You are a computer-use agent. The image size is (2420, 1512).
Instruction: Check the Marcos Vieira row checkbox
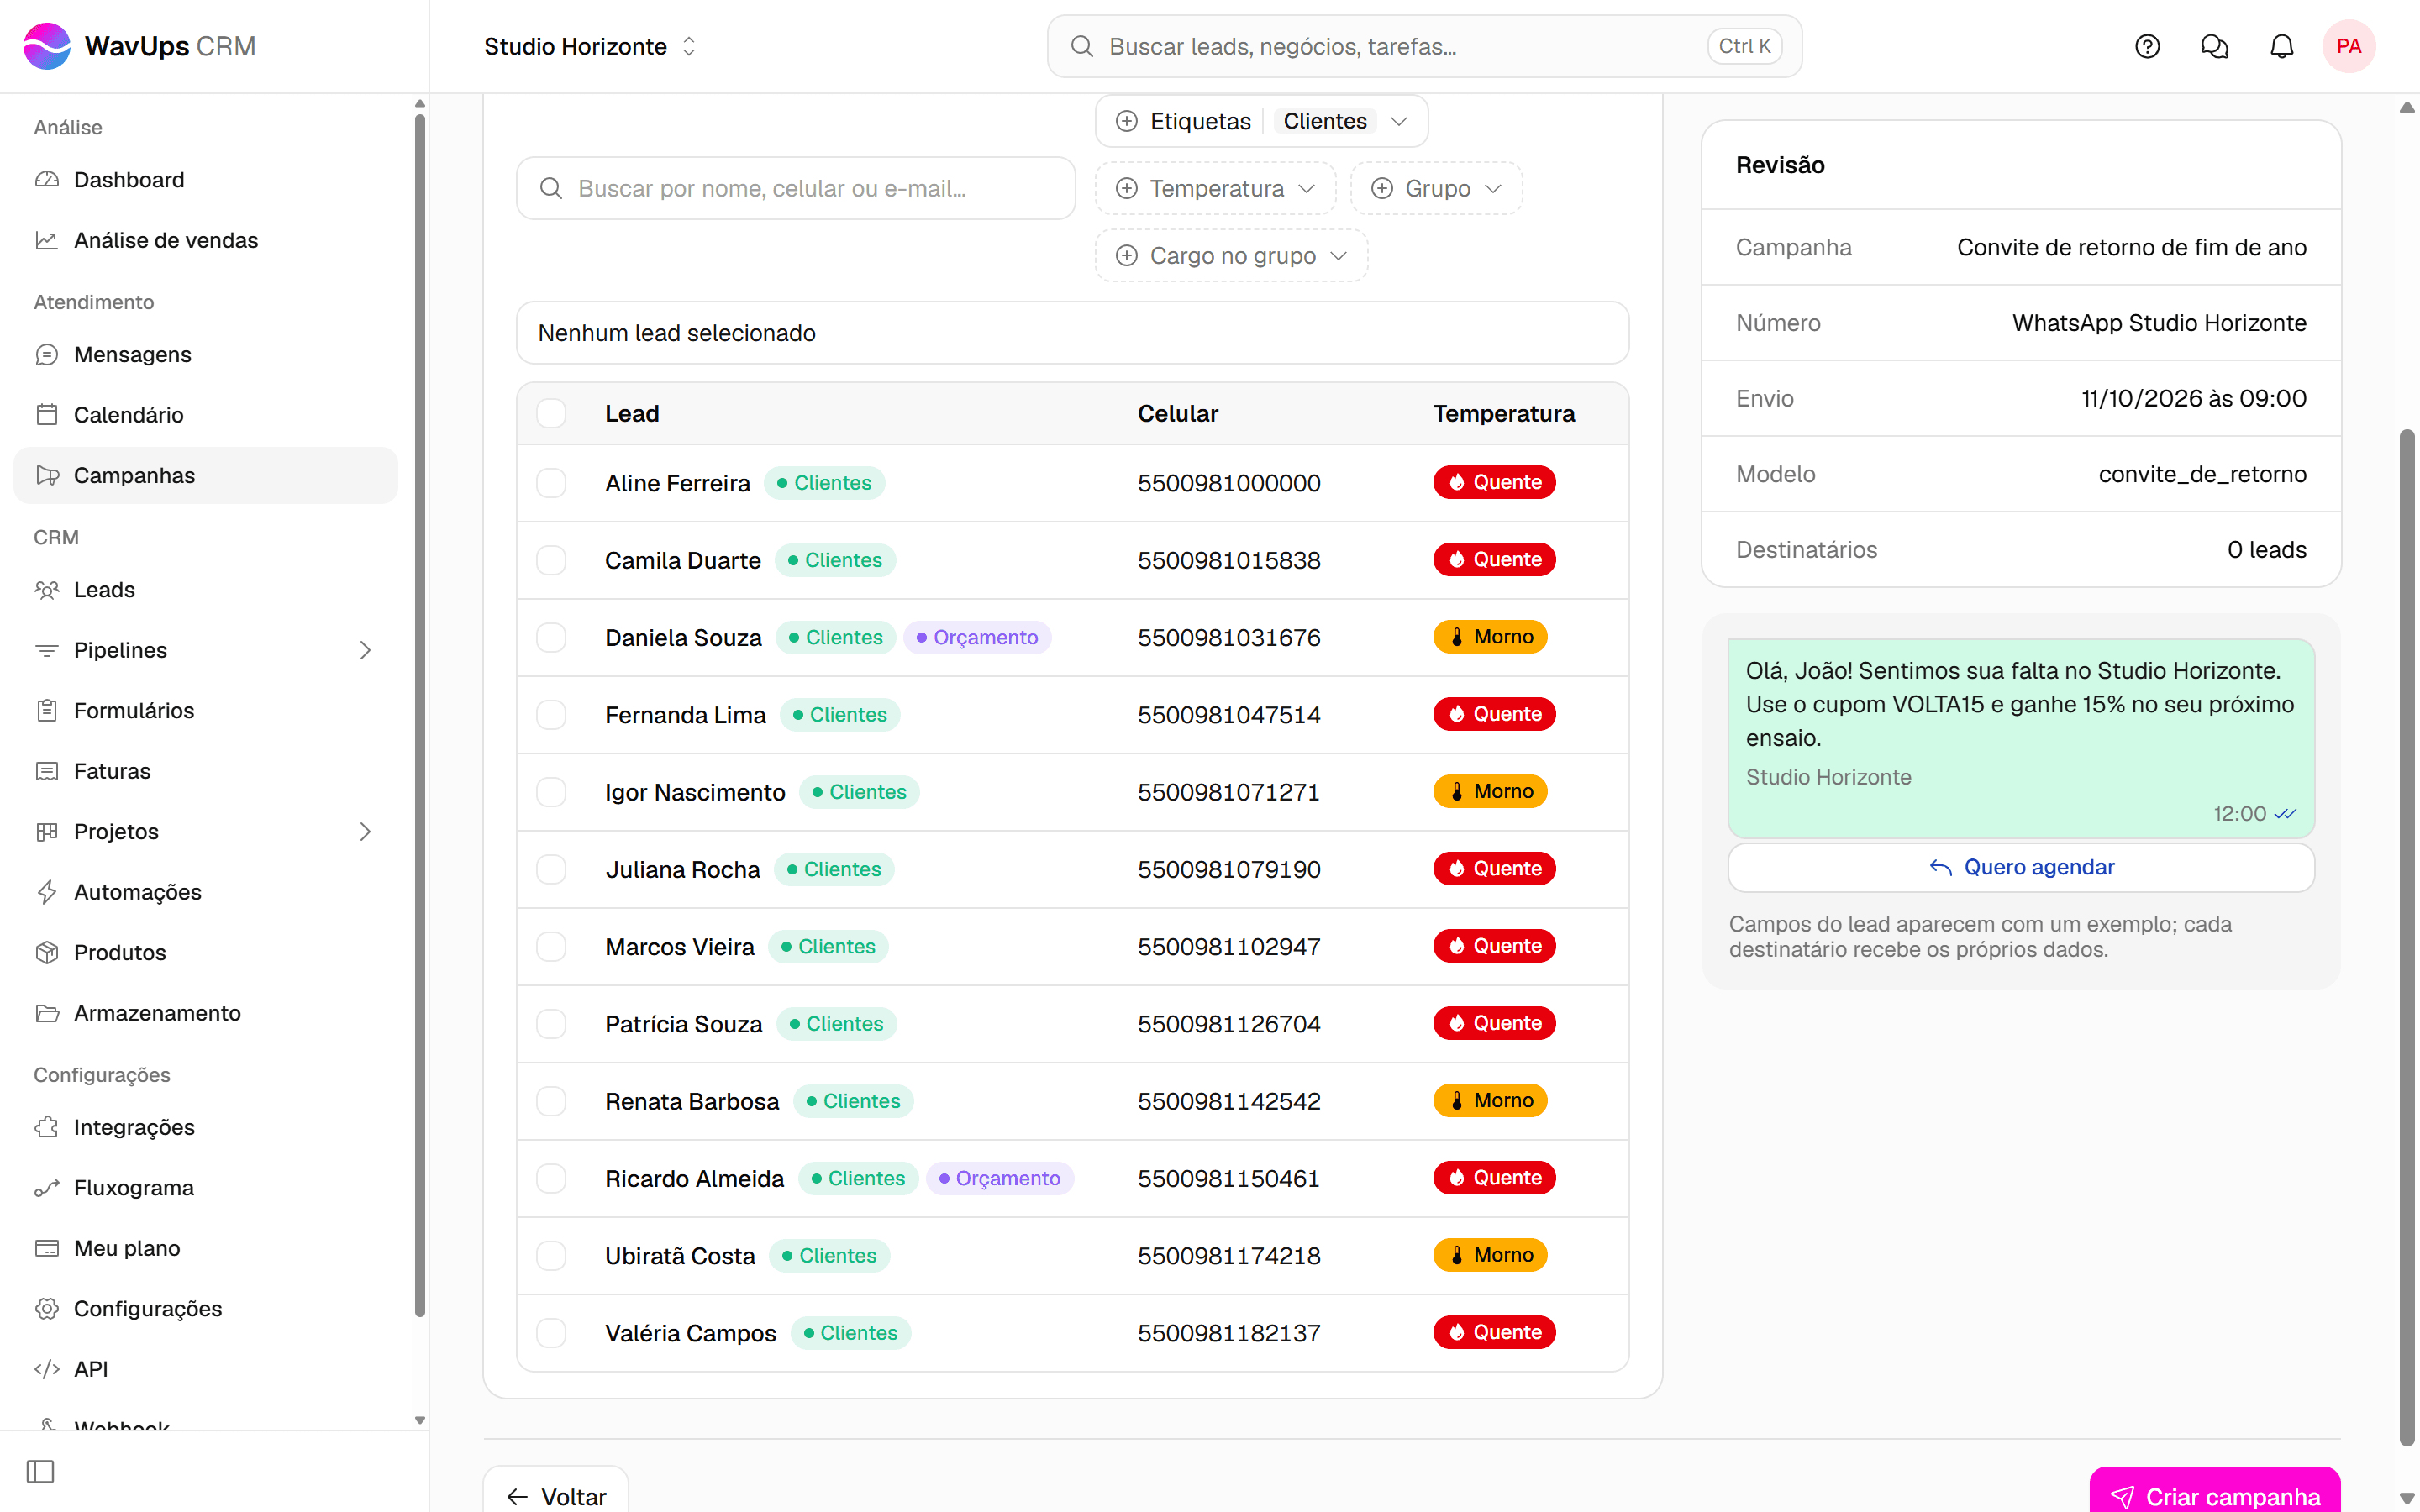pyautogui.click(x=551, y=946)
